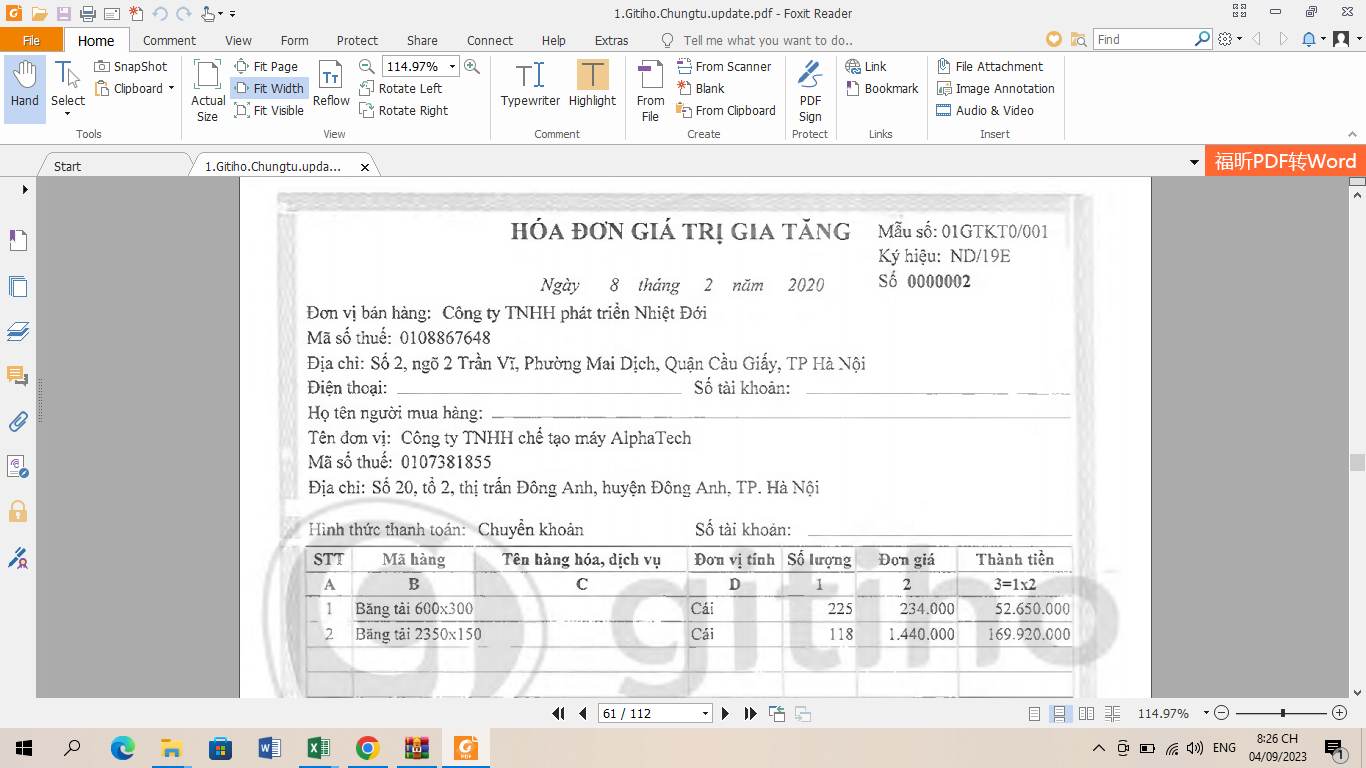Toggle Fit Width view mode
This screenshot has width=1366, height=768.
269,88
